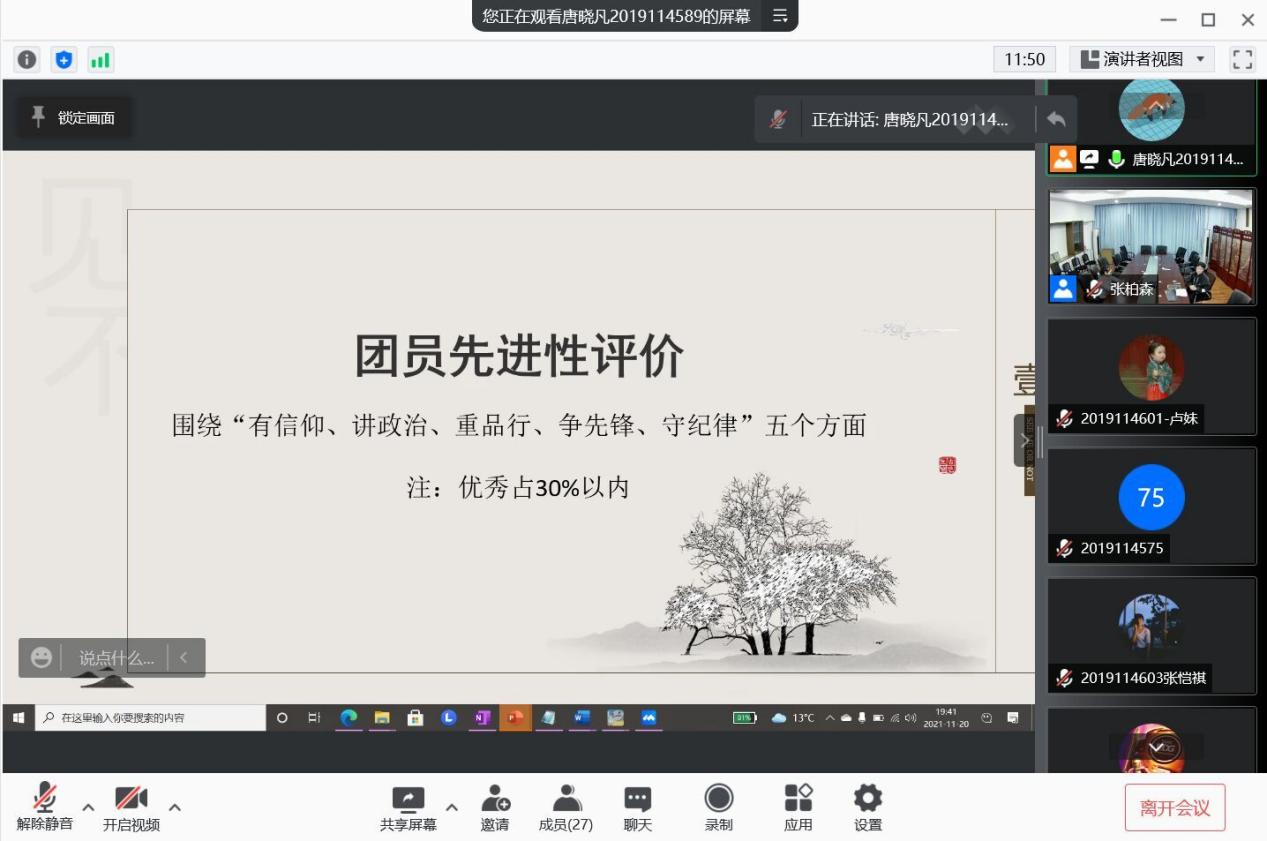Screen dimensions: 1267x841
Task: Open the Apps (应用) panel
Action: [798, 807]
